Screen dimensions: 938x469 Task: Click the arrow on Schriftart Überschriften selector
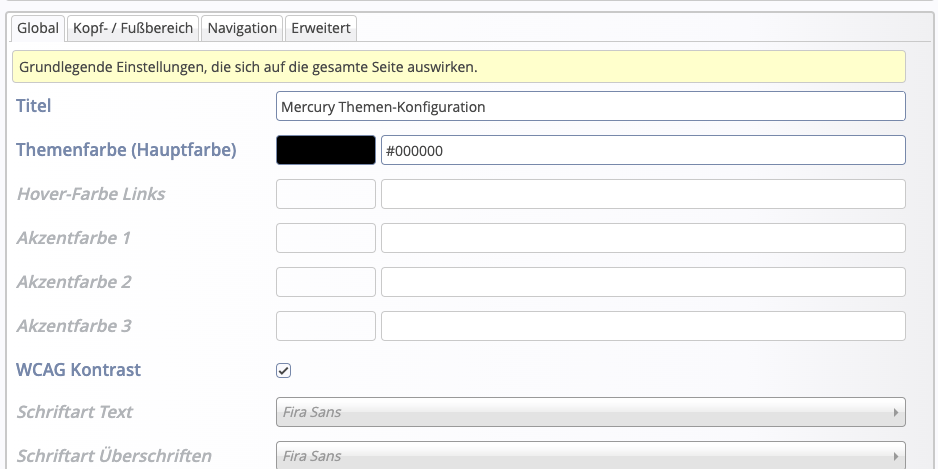click(895, 456)
